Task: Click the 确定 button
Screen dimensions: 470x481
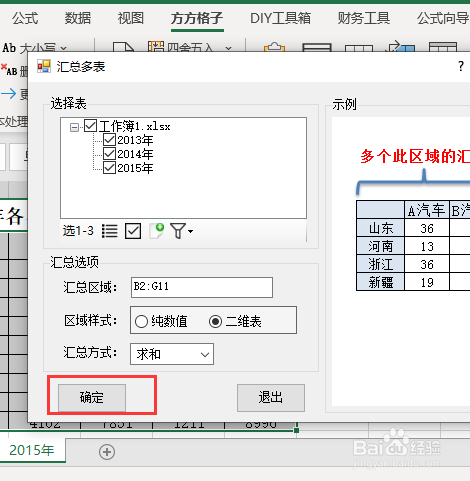Action: 92,398
